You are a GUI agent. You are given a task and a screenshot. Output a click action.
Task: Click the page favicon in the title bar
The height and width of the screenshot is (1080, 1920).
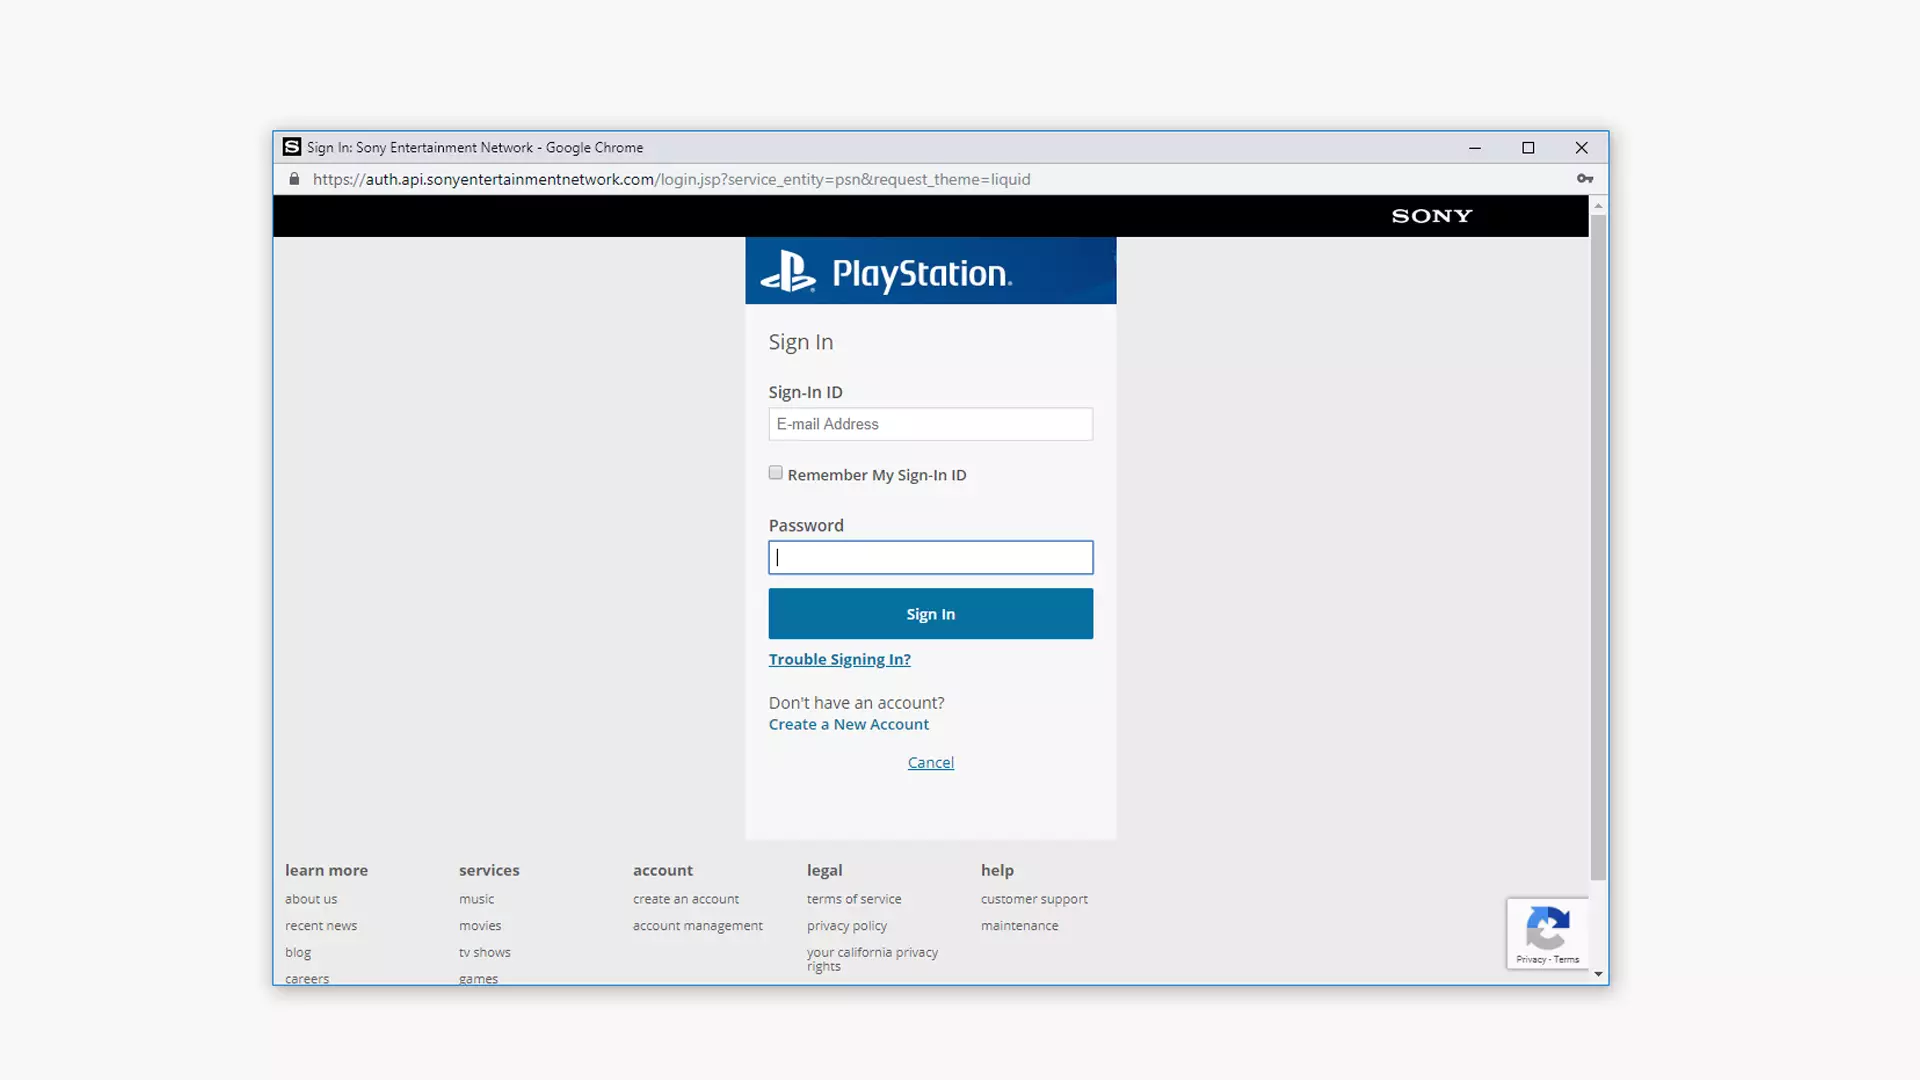pos(291,147)
